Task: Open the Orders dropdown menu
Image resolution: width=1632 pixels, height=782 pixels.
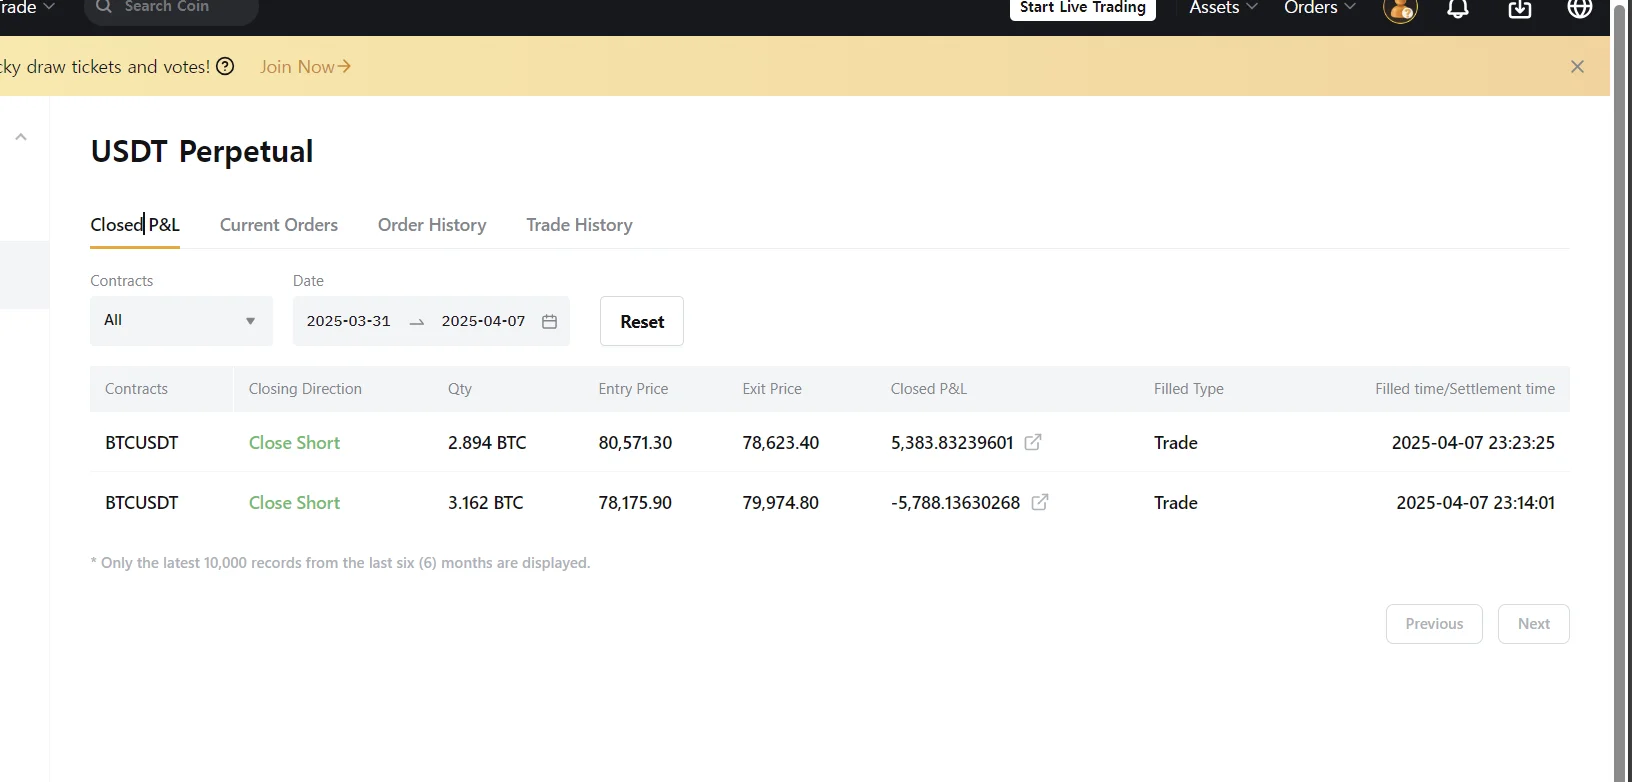Action: 1319,8
